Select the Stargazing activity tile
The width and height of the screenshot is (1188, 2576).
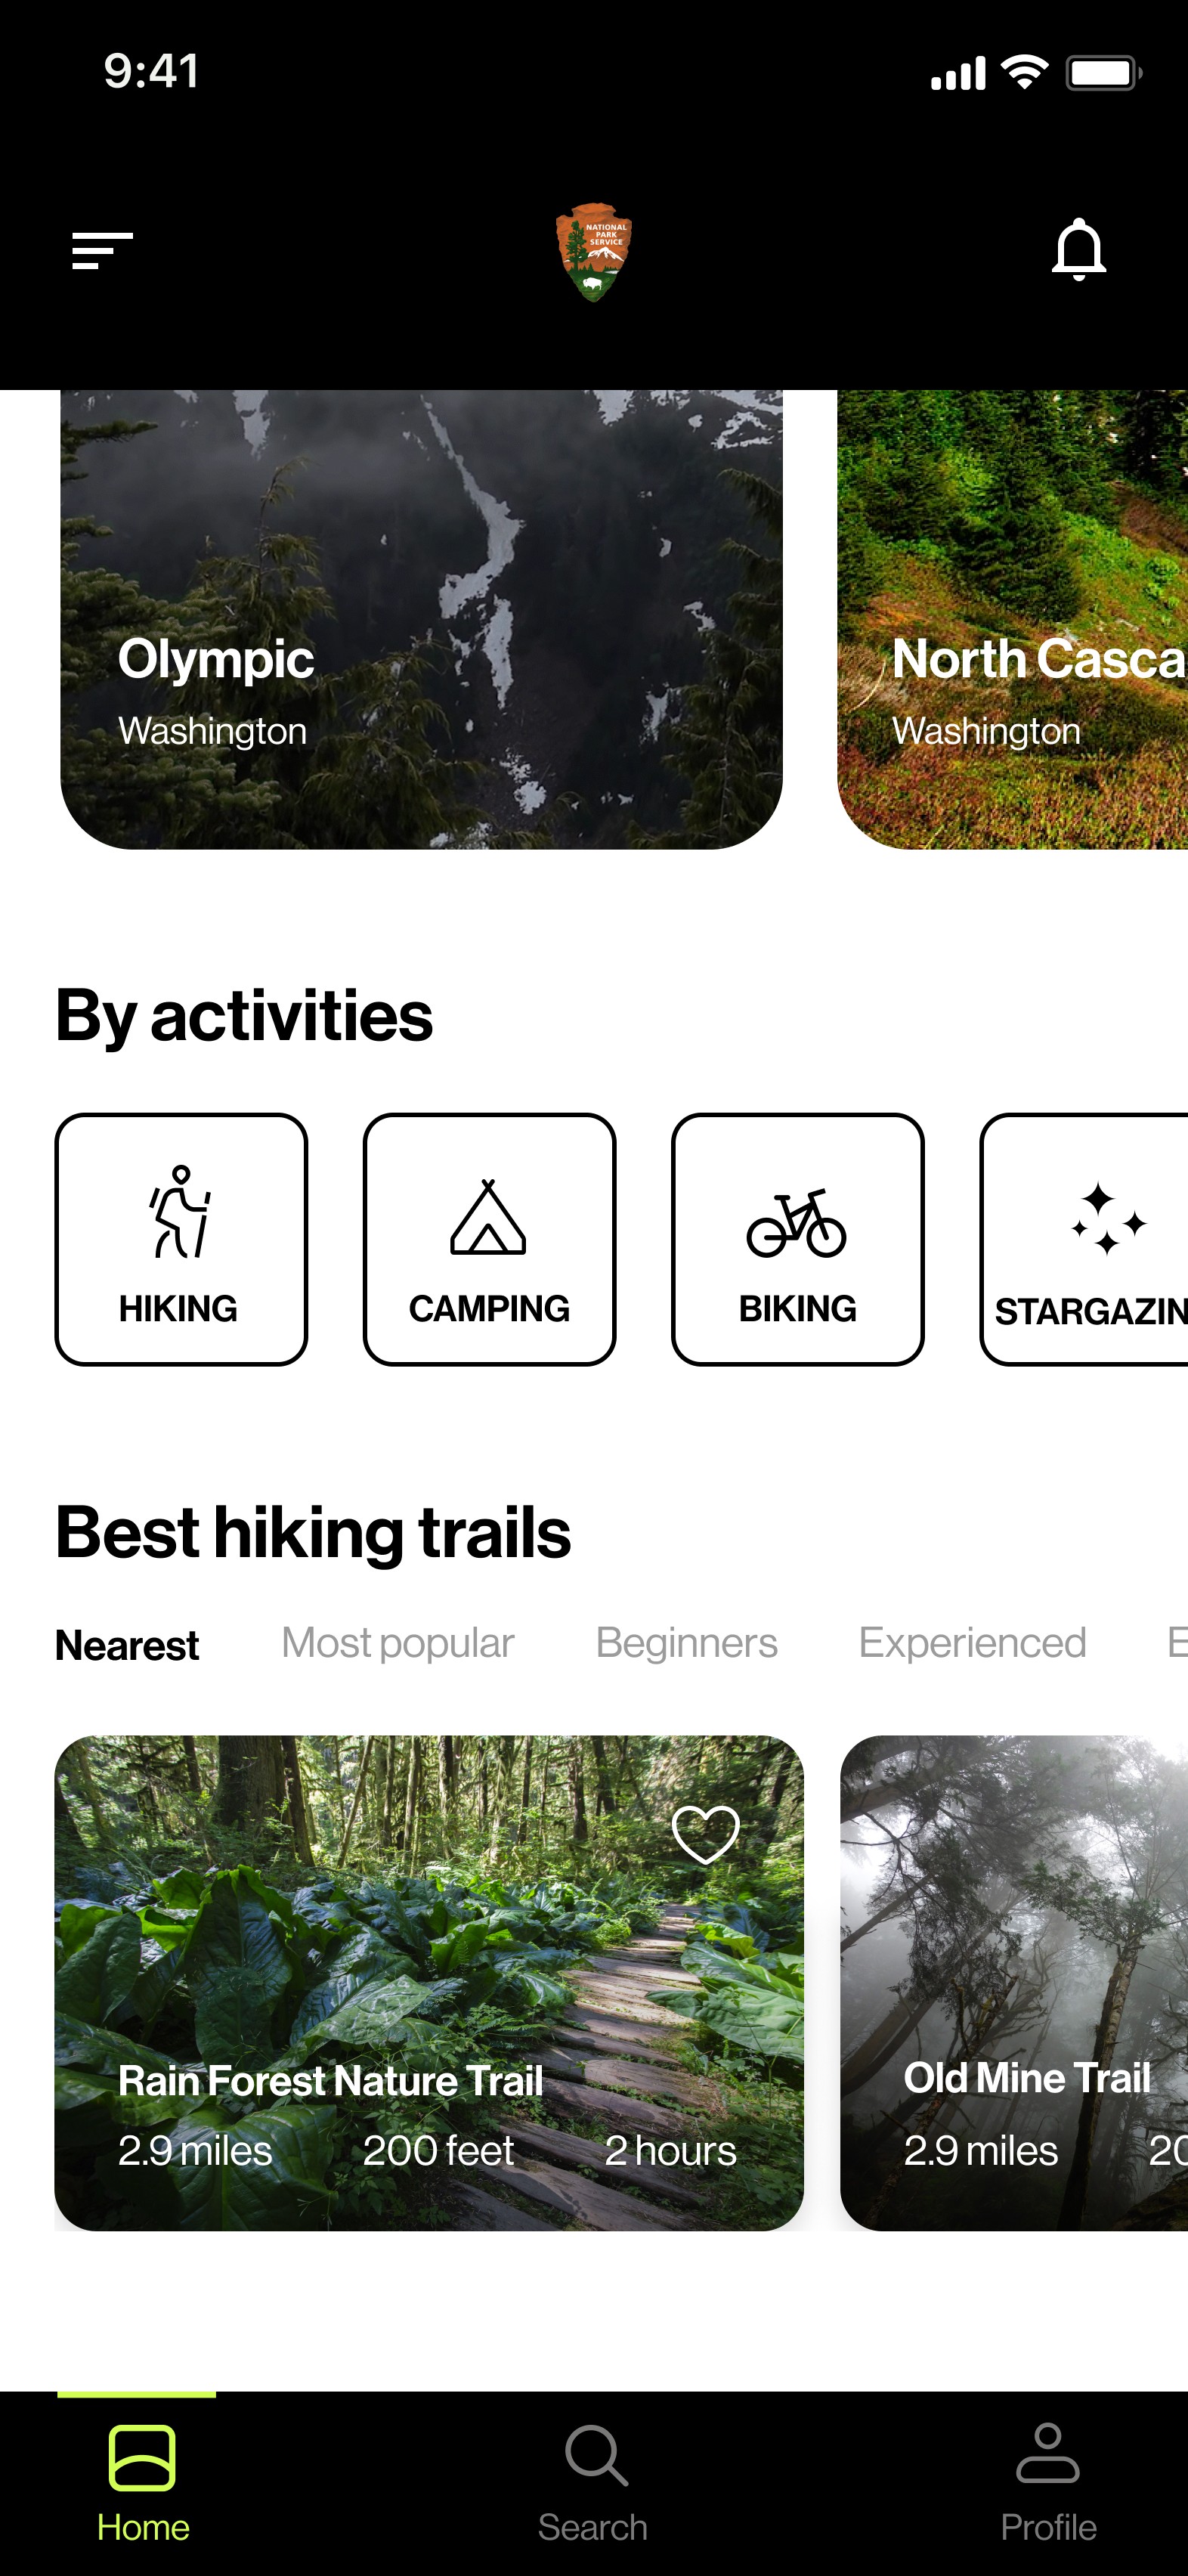(1084, 1239)
